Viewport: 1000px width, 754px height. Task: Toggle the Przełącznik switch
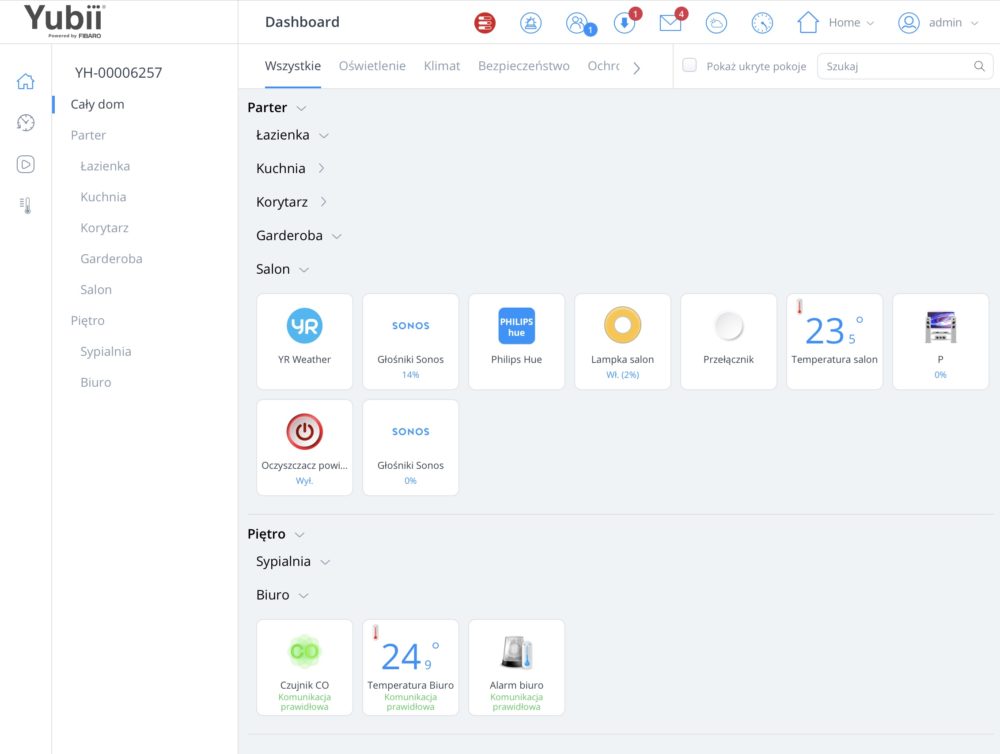[x=728, y=326]
